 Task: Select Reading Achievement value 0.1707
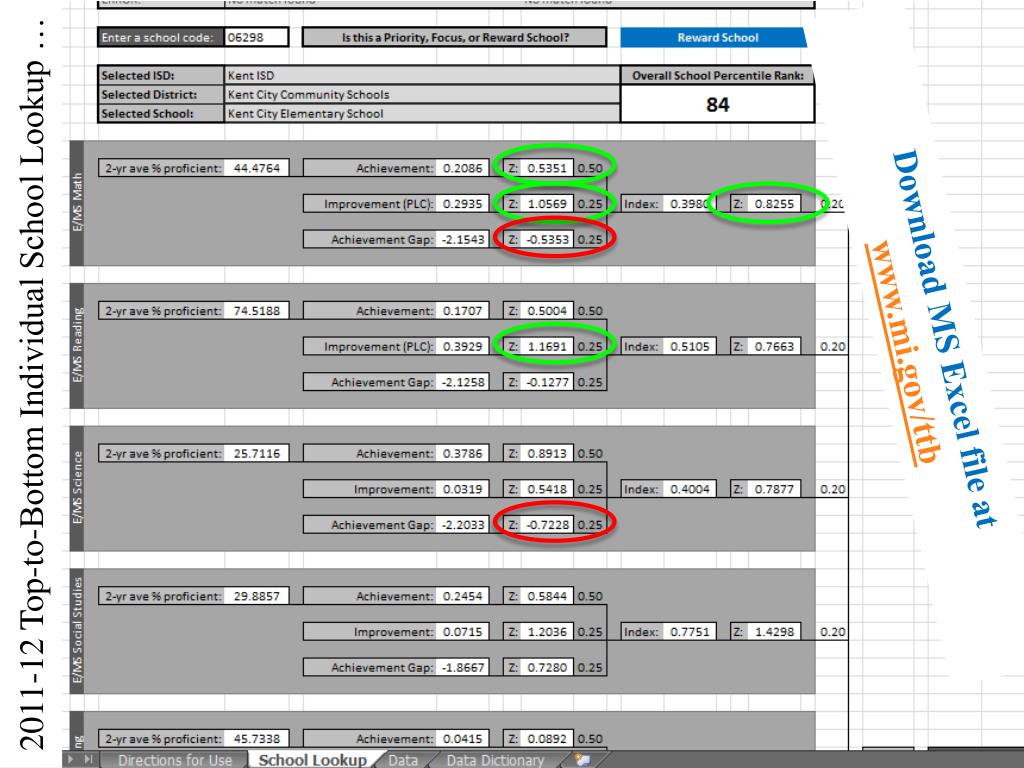(x=462, y=311)
